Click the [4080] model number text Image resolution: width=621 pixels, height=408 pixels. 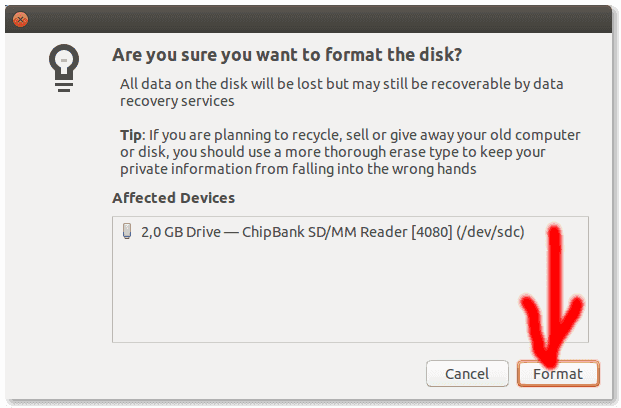(432, 232)
